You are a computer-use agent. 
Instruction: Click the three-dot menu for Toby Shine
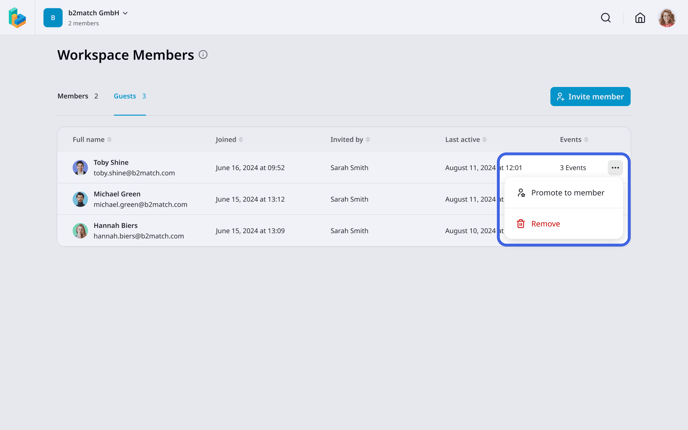coord(615,168)
